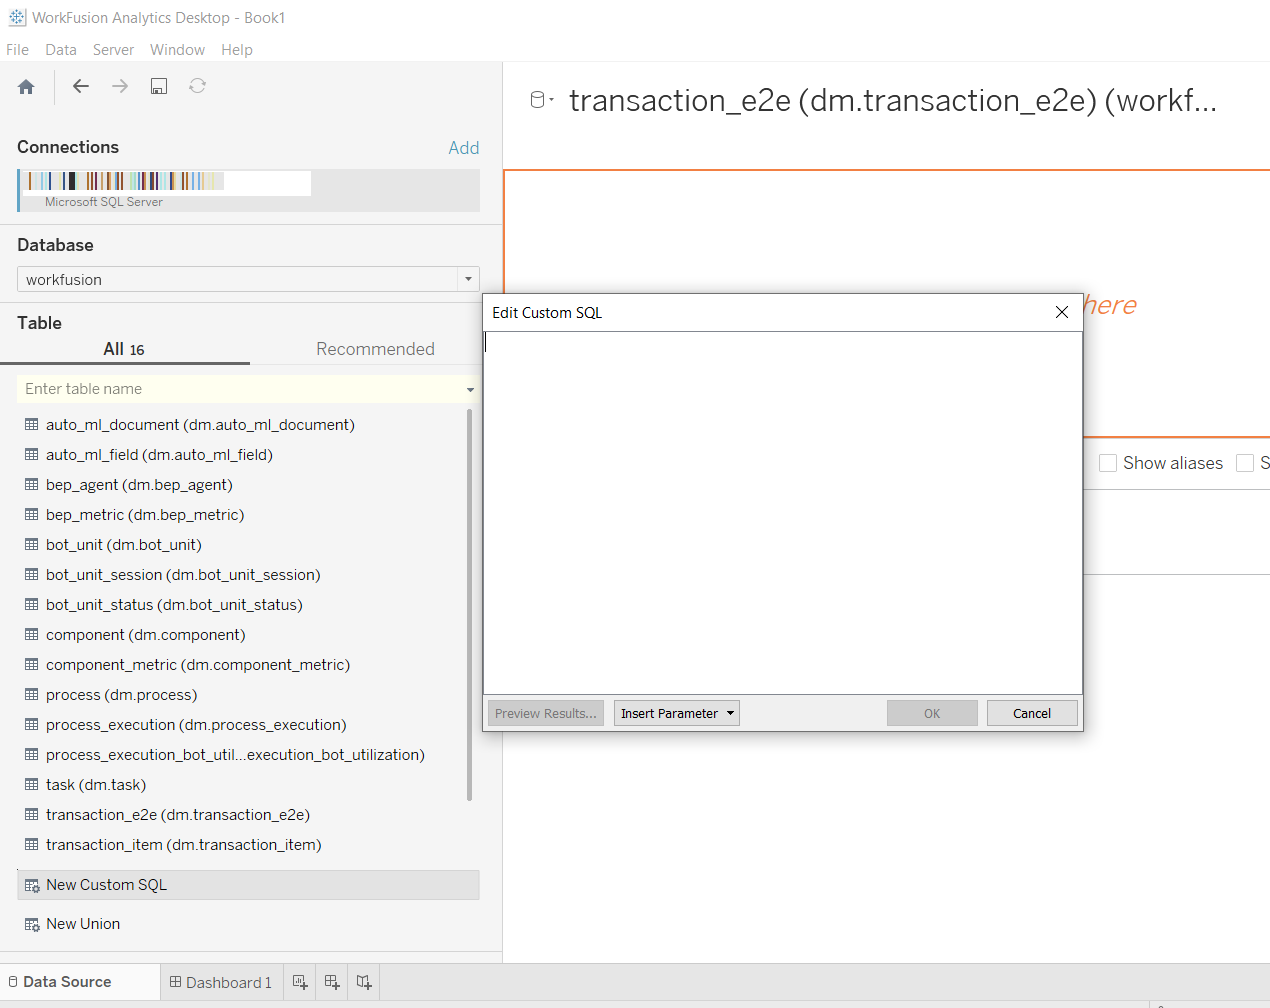Go to the Home start page icon

[26, 87]
